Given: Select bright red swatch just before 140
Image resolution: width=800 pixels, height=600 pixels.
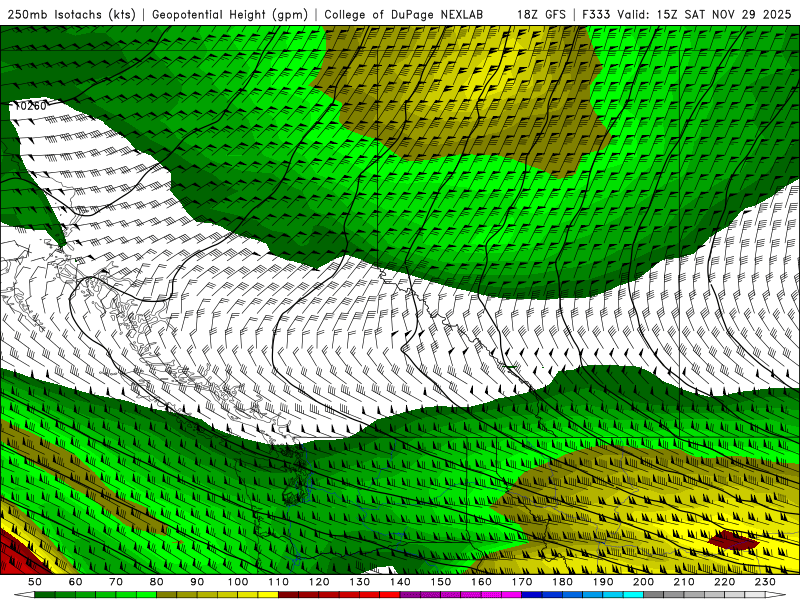Looking at the screenshot, I should coord(390,595).
